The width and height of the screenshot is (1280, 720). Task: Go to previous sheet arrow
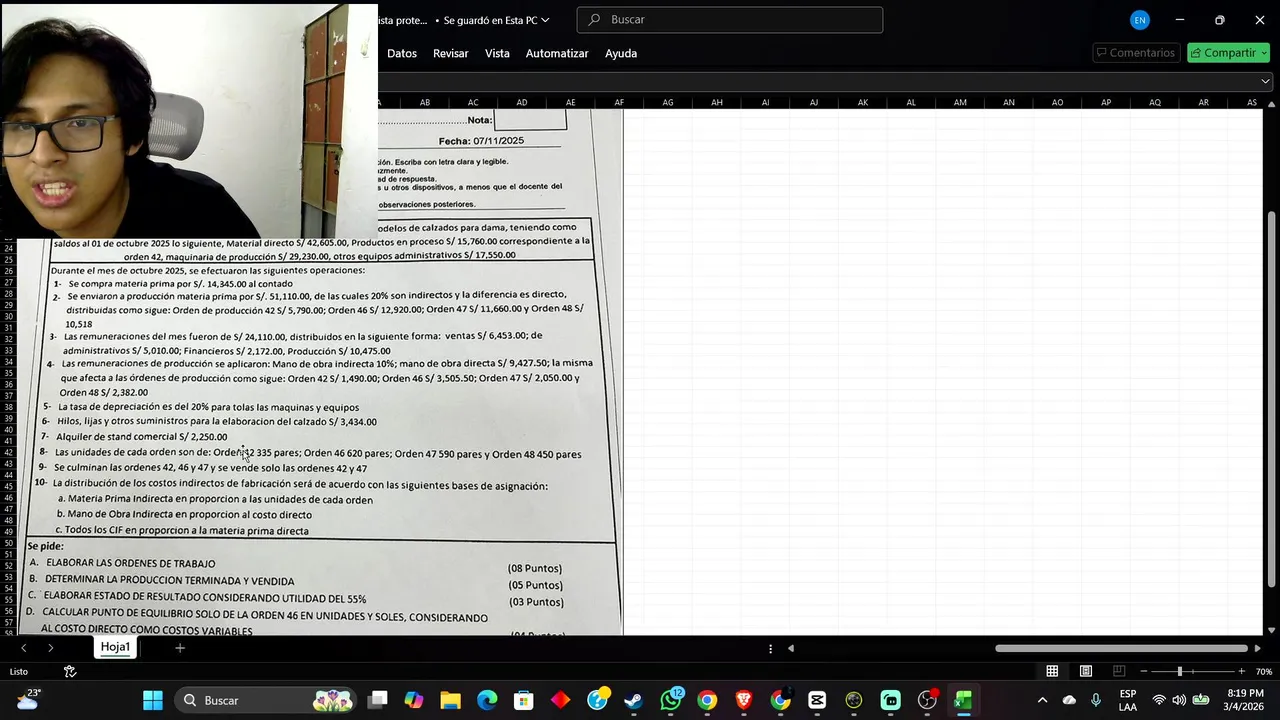(24, 648)
